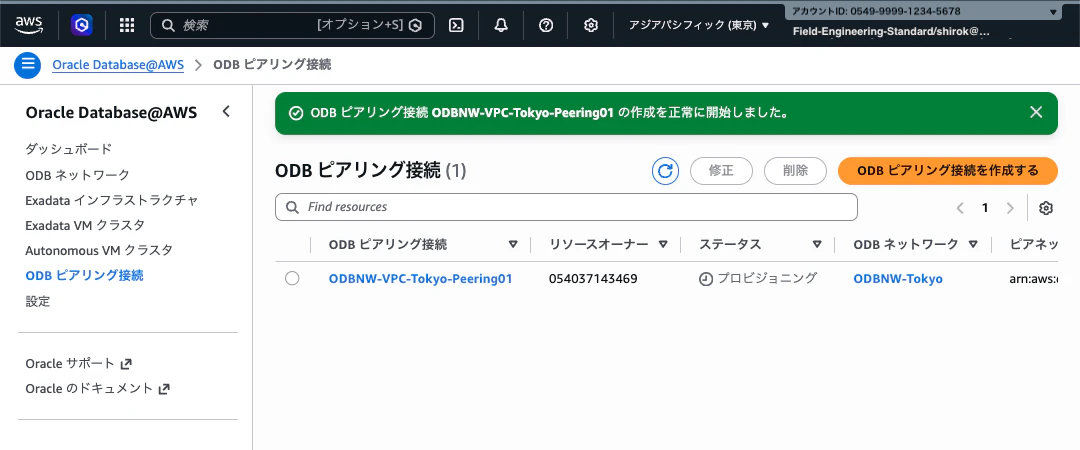The height and width of the screenshot is (450, 1080).
Task: Open the アジアパシフィック (東京) region dropdown
Action: click(x=699, y=25)
